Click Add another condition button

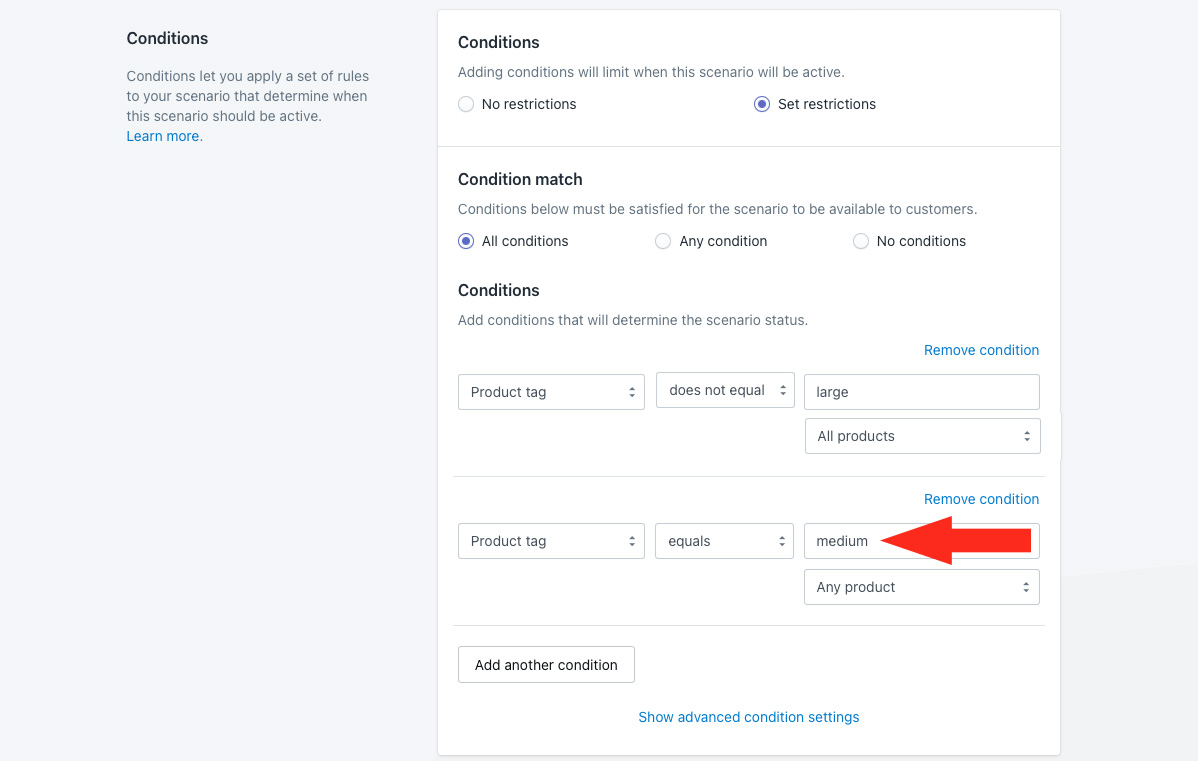[x=546, y=665]
